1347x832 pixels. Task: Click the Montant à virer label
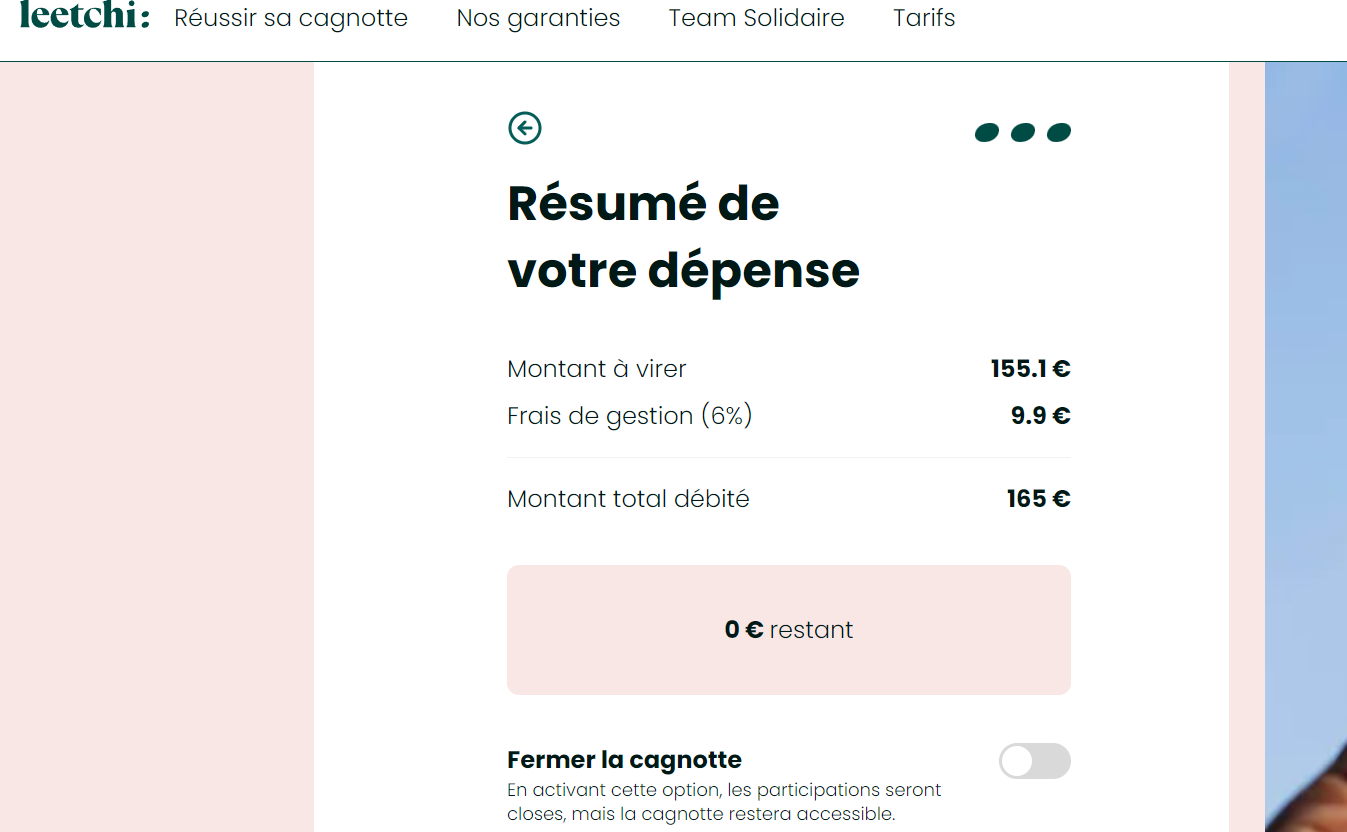tap(596, 369)
